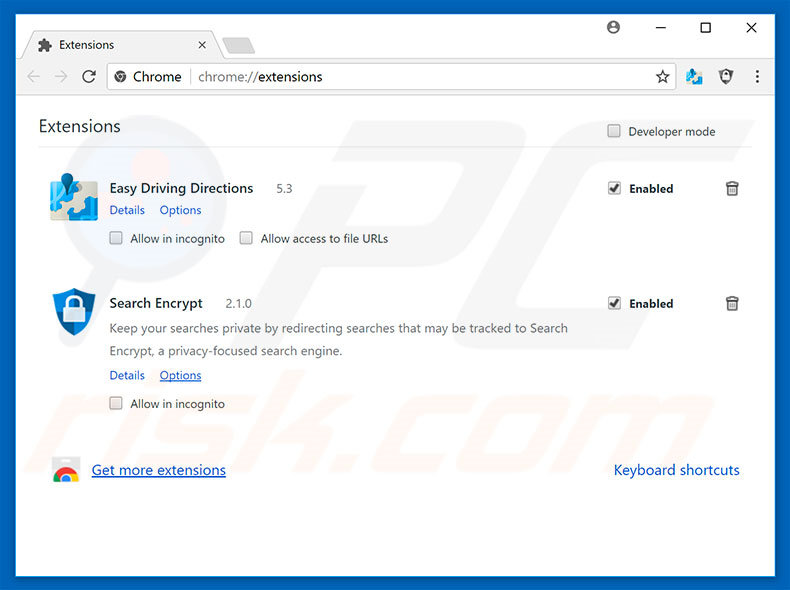
Task: Open Details for Easy Driving Directions
Action: point(127,210)
